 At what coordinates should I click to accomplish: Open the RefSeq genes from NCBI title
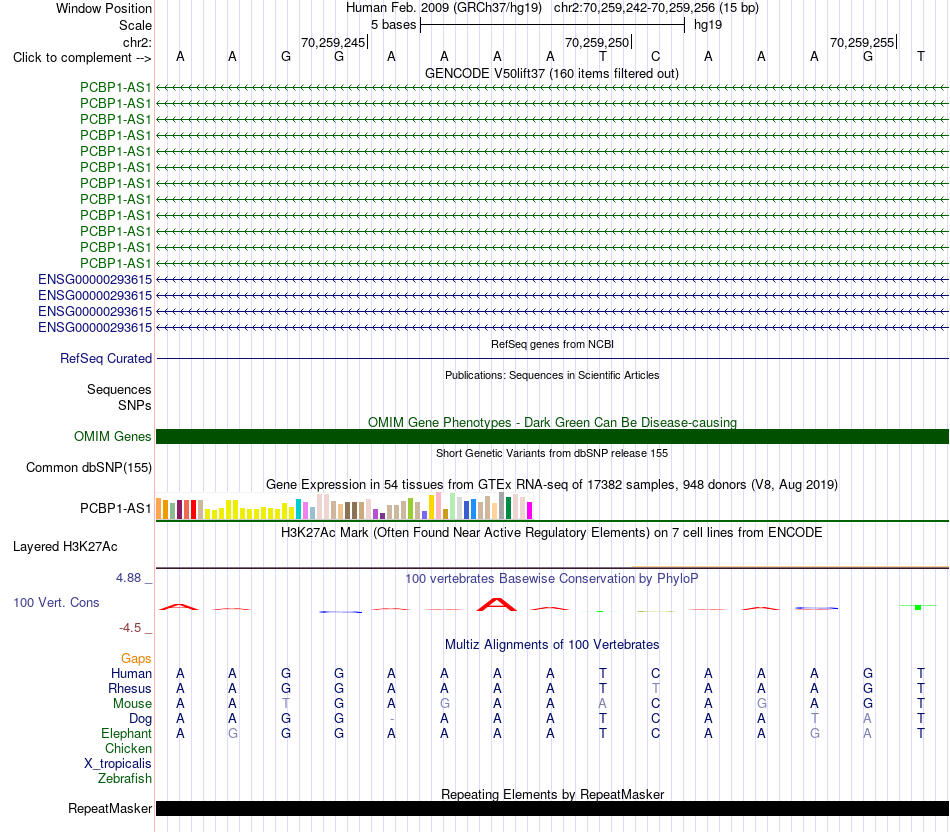[x=552, y=344]
